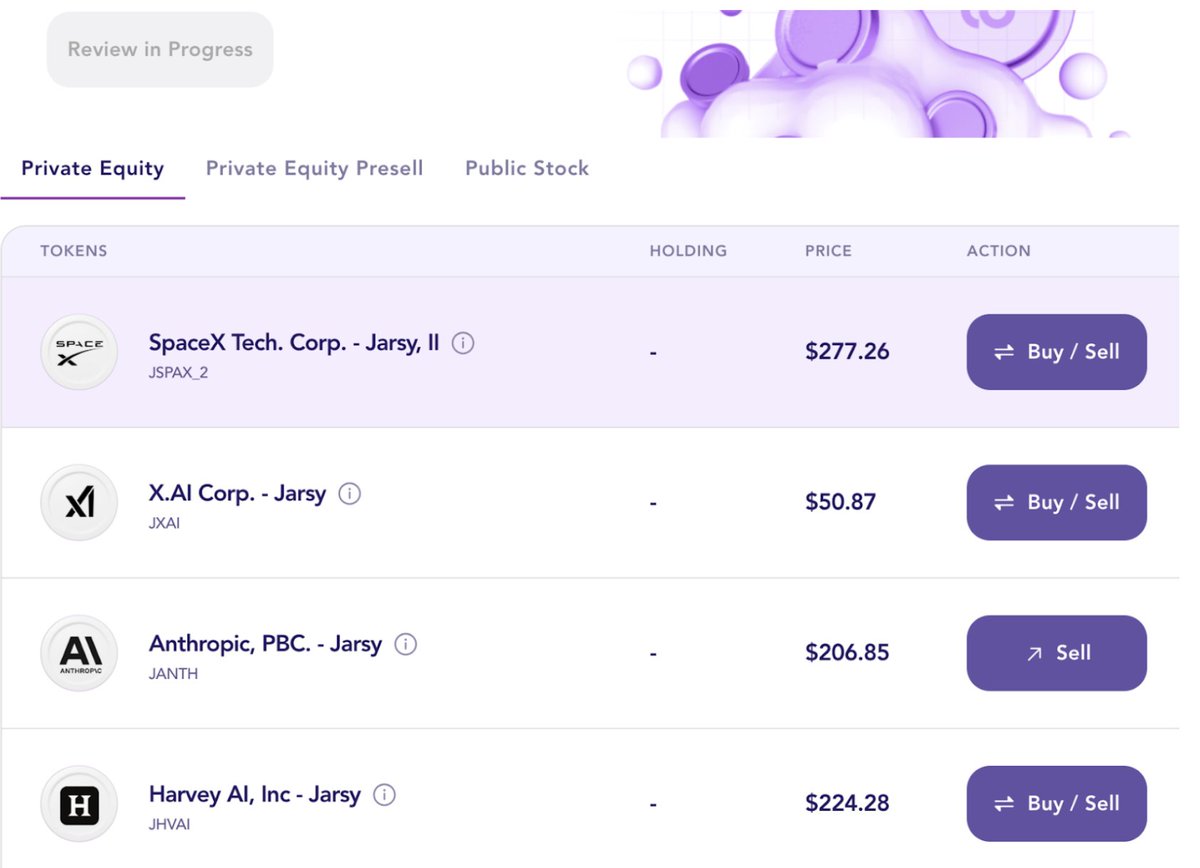Image resolution: width=1200 pixels, height=868 pixels.
Task: Click the Sell button for Anthropic
Action: tap(1056, 653)
